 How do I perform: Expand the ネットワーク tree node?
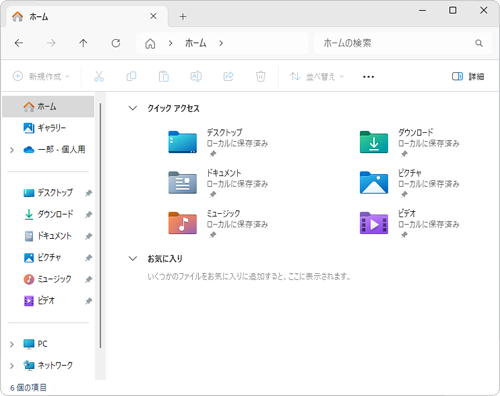(x=12, y=366)
